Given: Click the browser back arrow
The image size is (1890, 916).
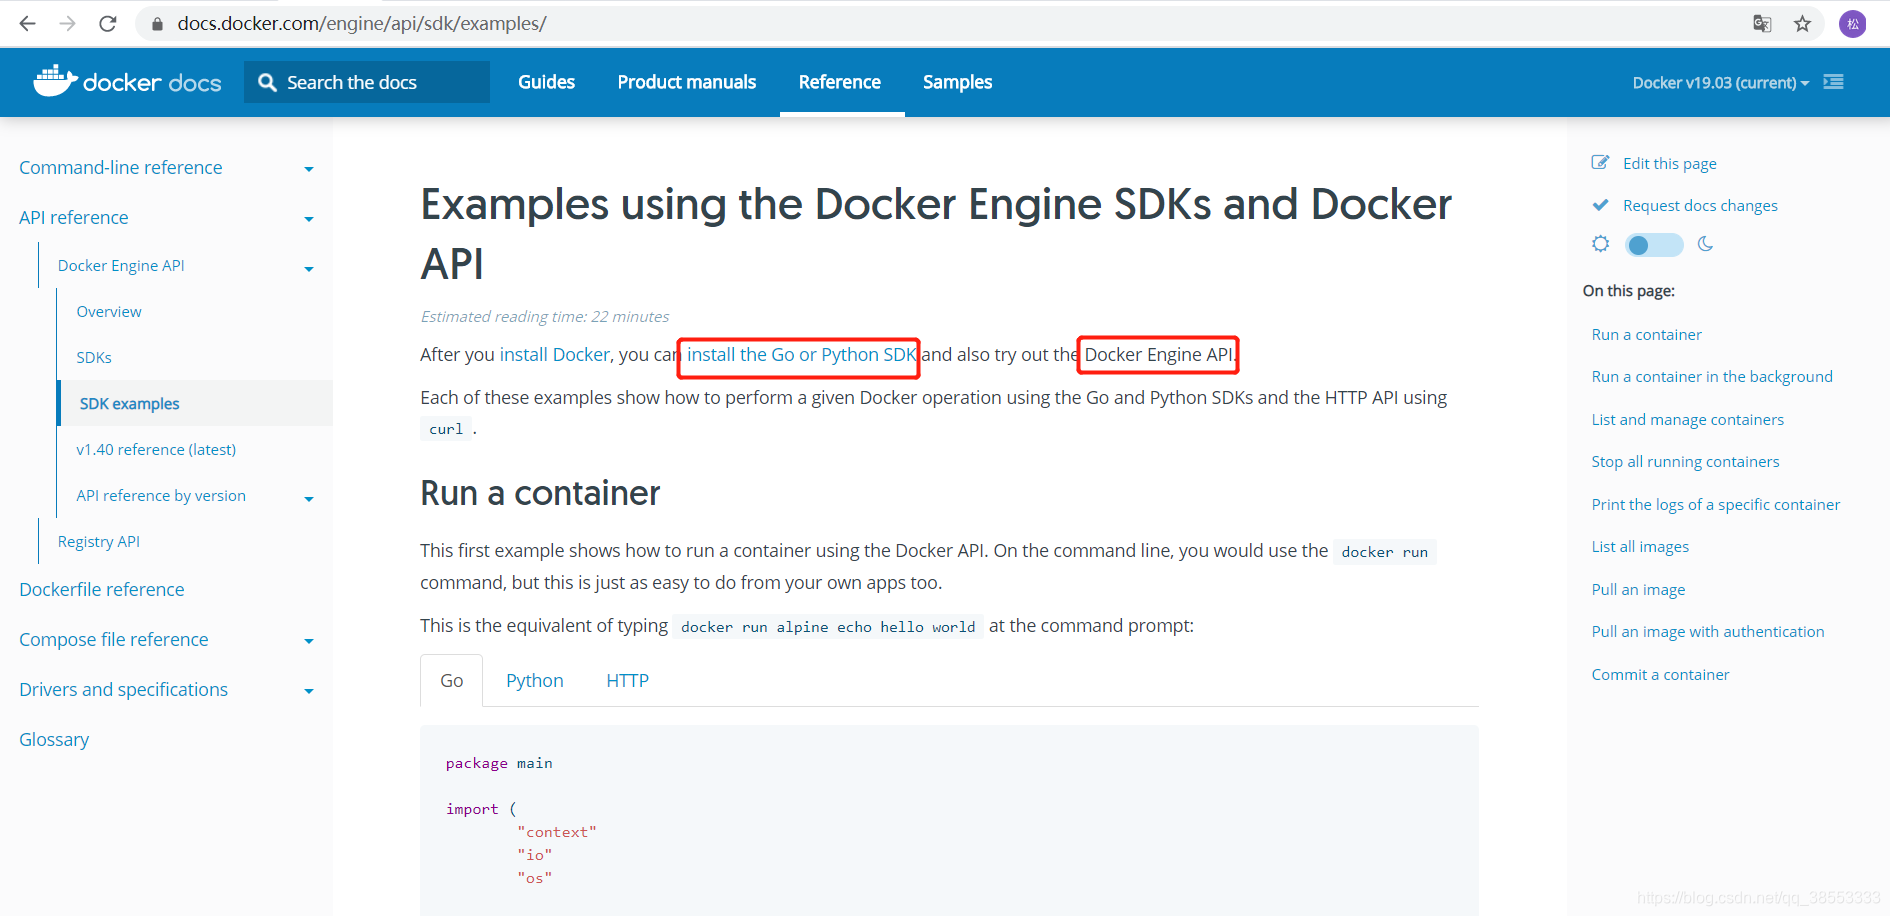Looking at the screenshot, I should click(27, 23).
